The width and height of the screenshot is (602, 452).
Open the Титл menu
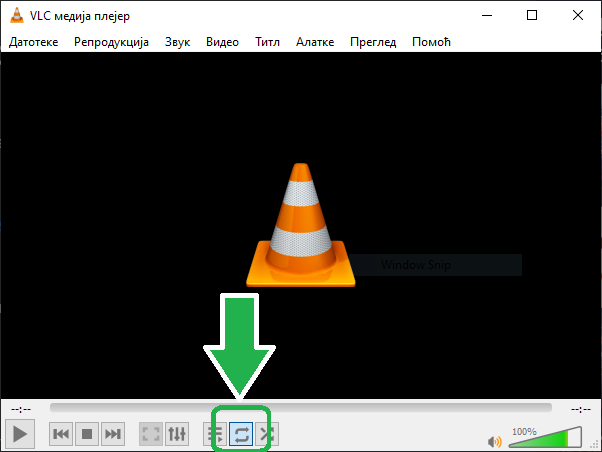267,42
